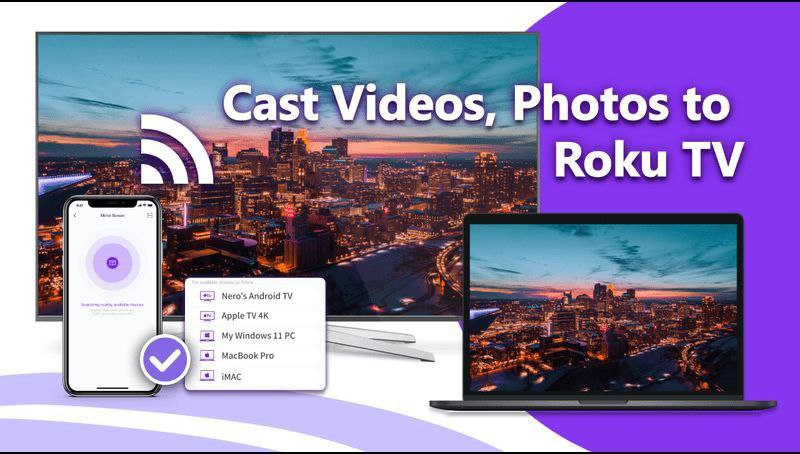This screenshot has height=454, width=800.
Task: Click the Mirror Screen title on phone
Action: [113, 216]
